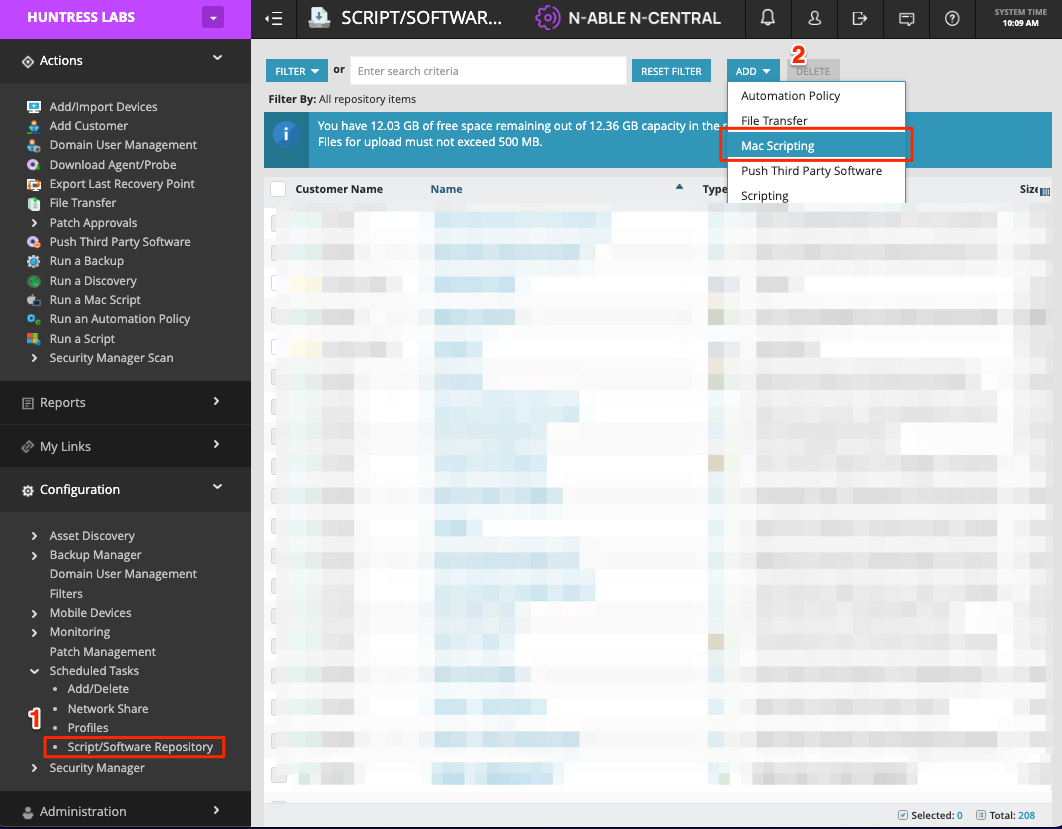Click the Export Last Recovery Point icon
Screen dimensions: 1062x829
click(33, 184)
